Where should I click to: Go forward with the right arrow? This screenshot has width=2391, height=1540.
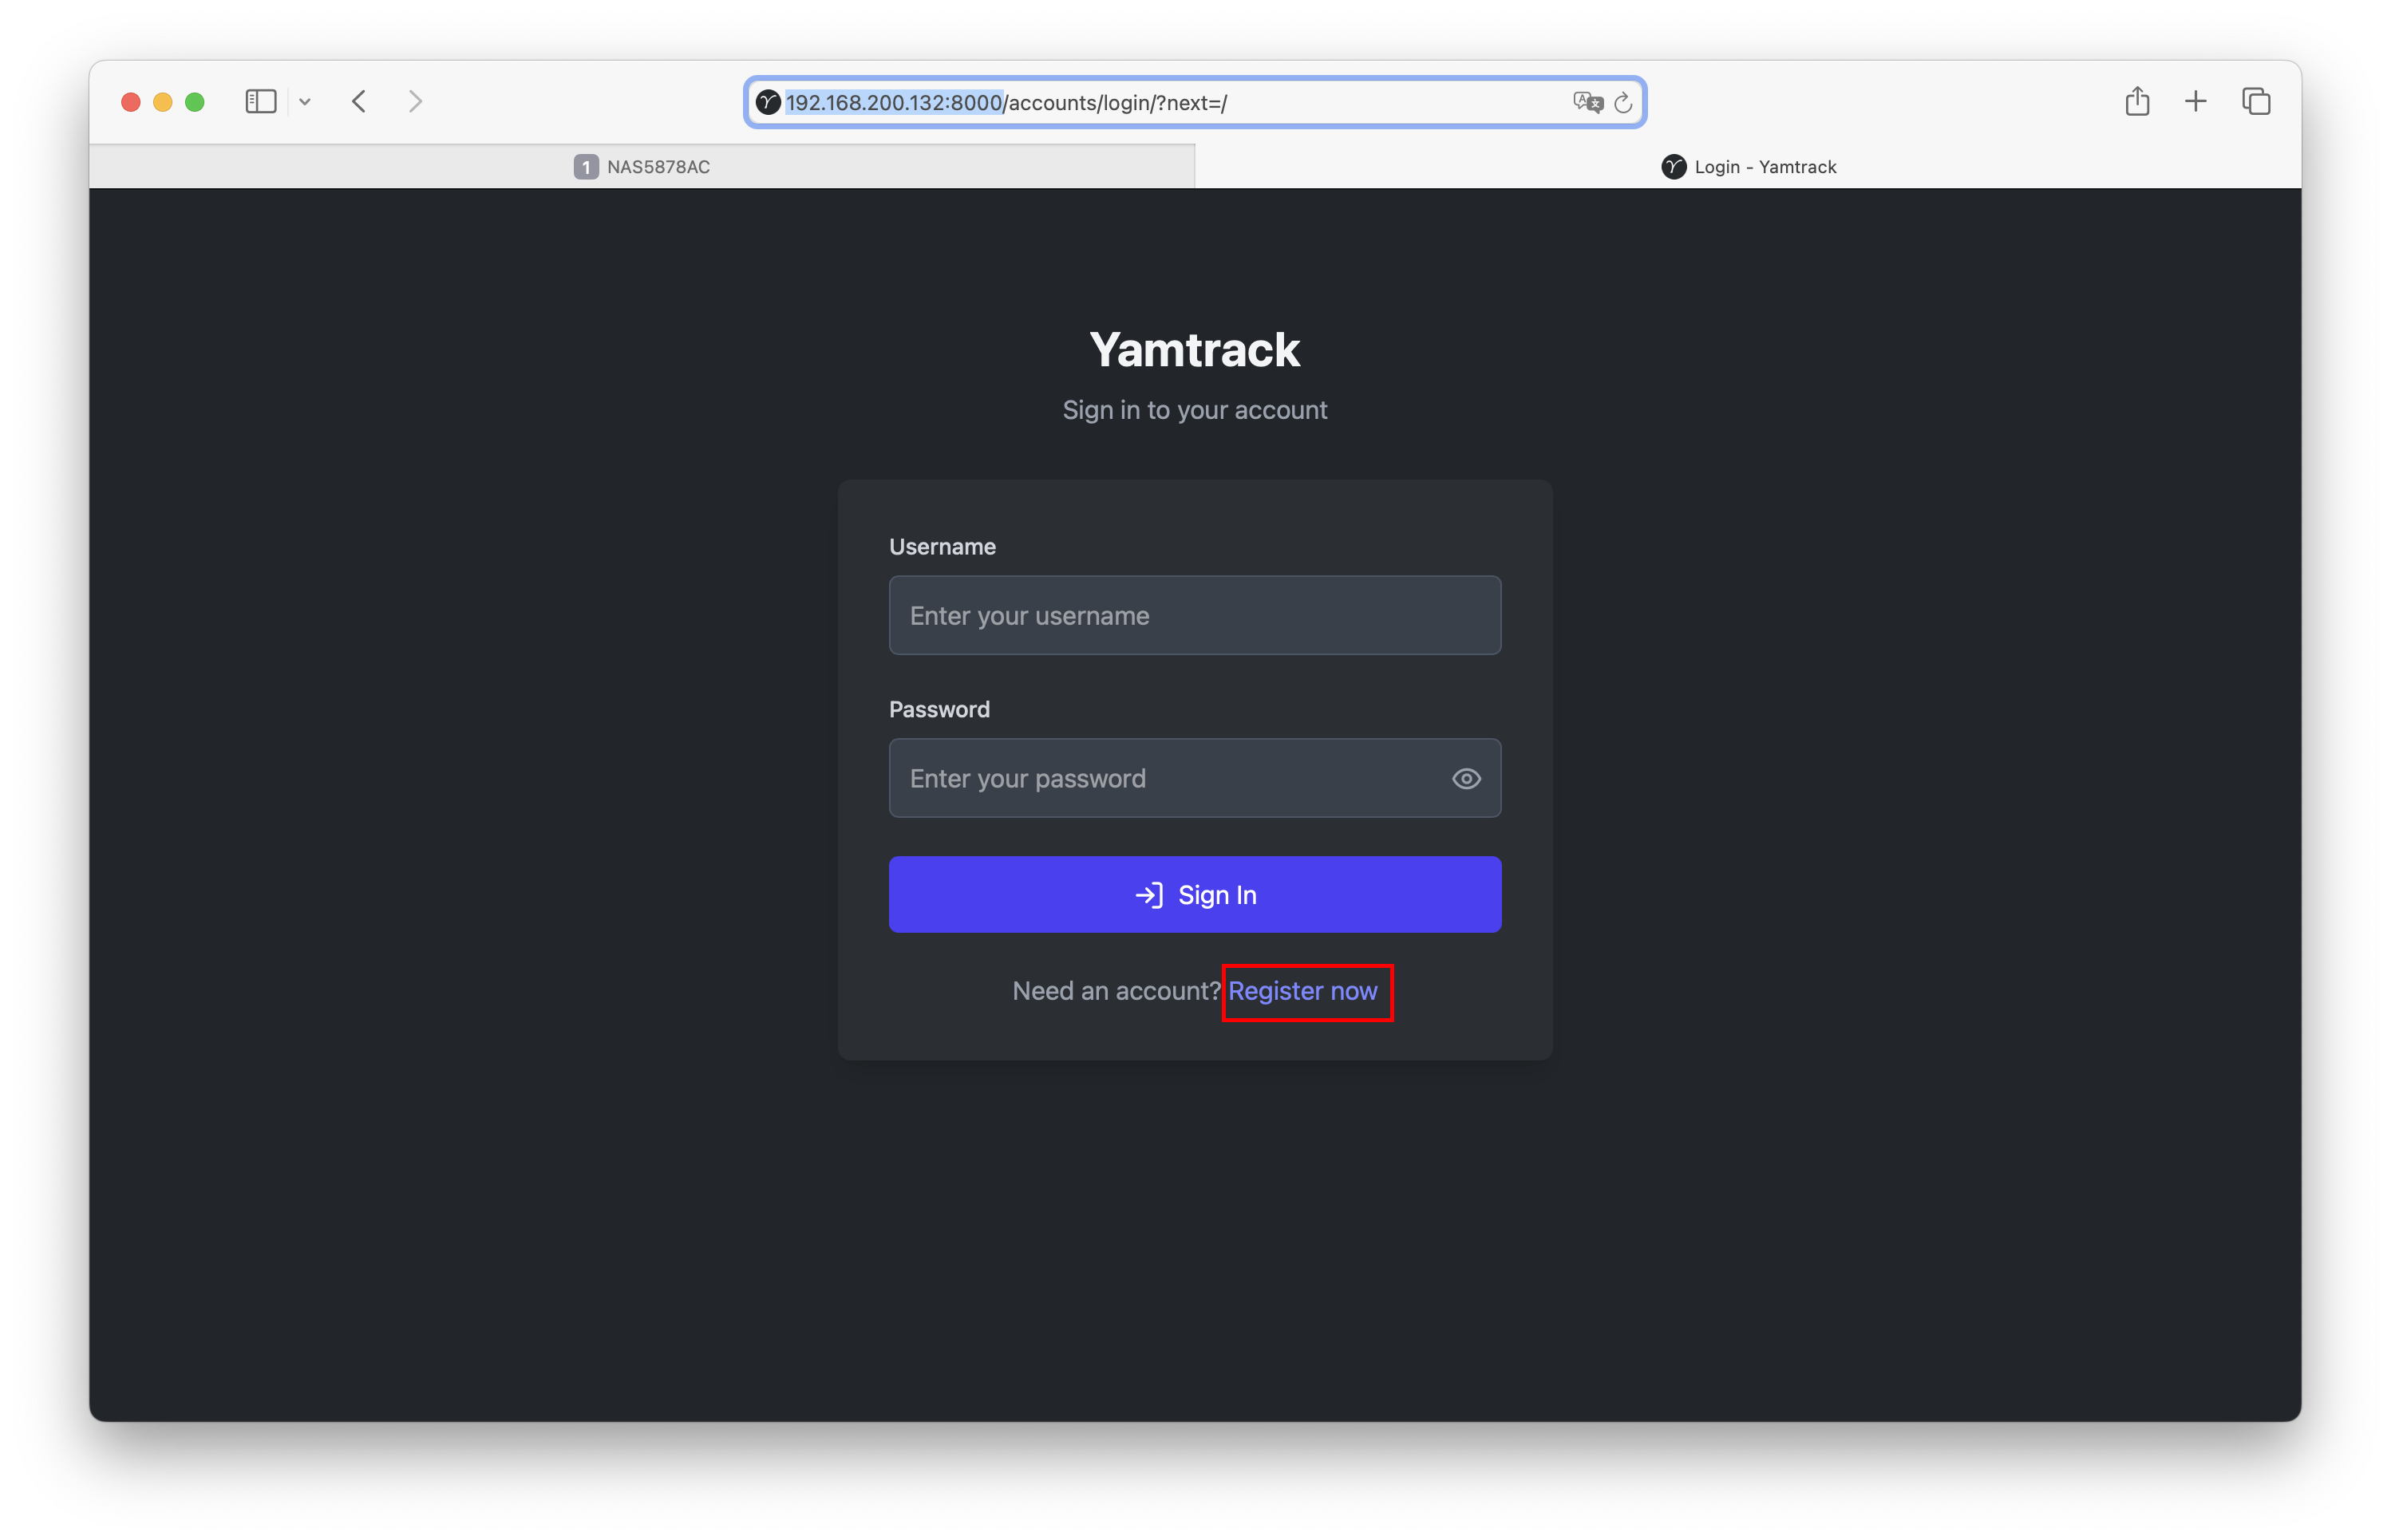click(x=415, y=101)
